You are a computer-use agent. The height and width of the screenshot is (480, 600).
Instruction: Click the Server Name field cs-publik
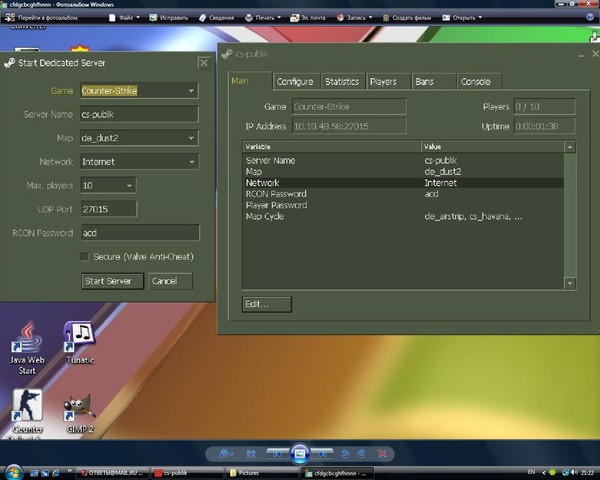pyautogui.click(x=139, y=114)
